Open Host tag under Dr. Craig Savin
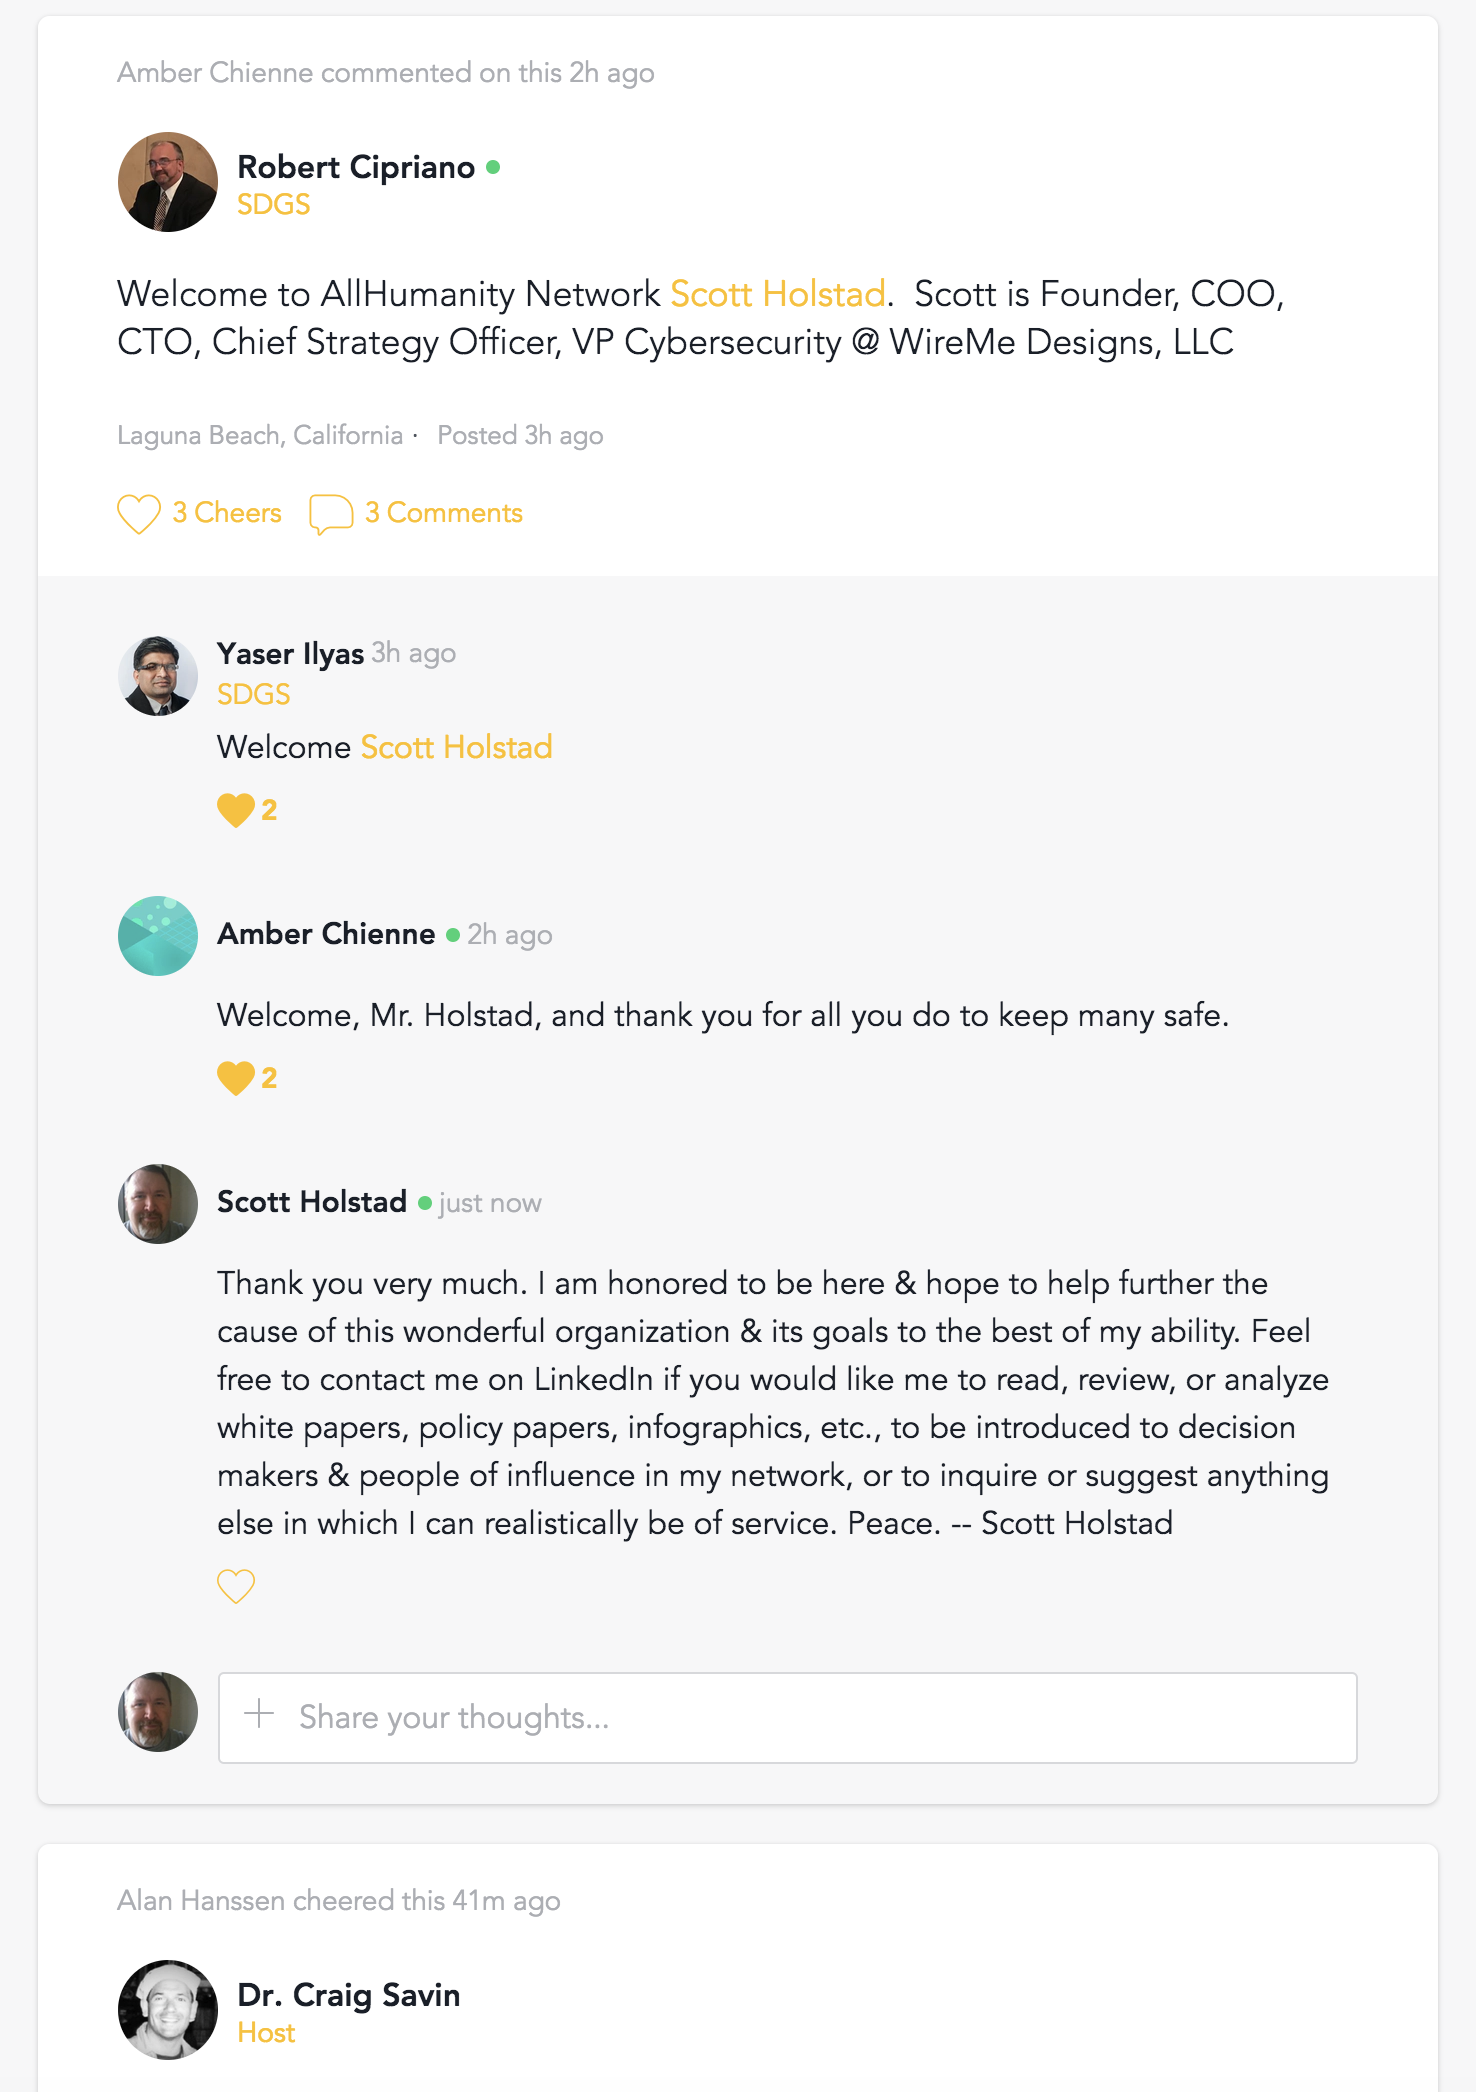This screenshot has width=1476, height=2092. pos(266,2033)
